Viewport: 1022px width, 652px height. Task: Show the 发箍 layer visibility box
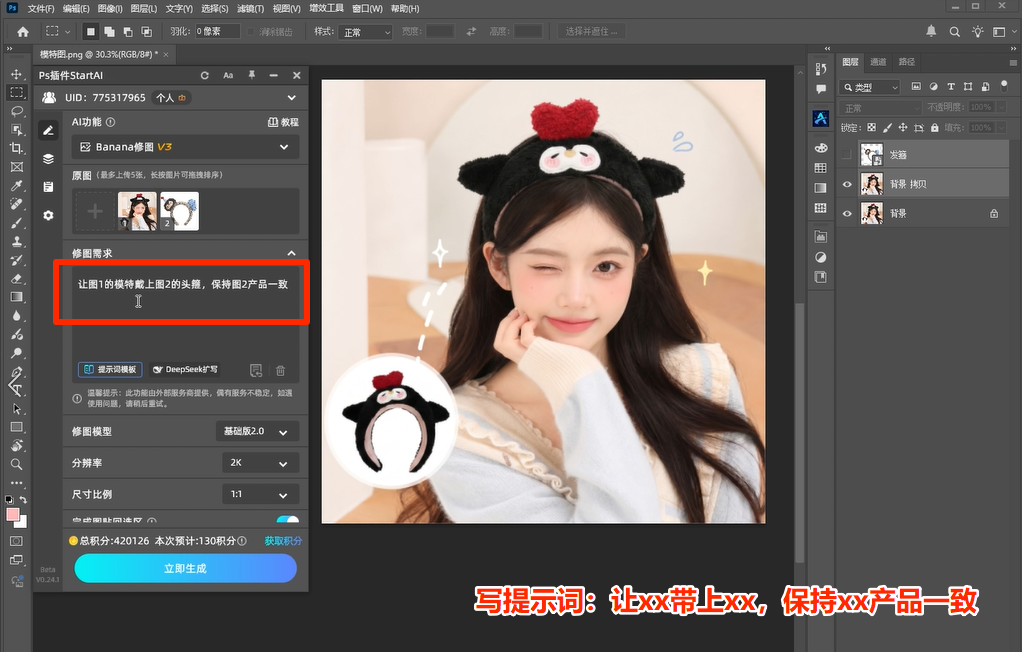coord(847,155)
